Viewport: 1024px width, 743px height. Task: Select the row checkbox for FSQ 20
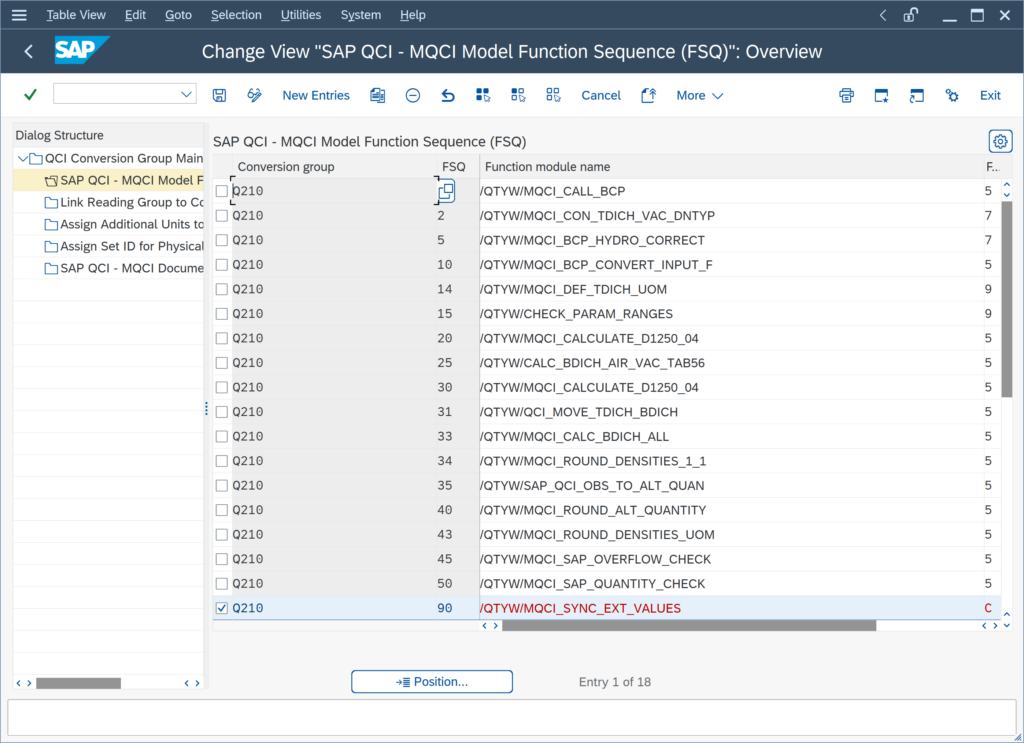(x=222, y=338)
